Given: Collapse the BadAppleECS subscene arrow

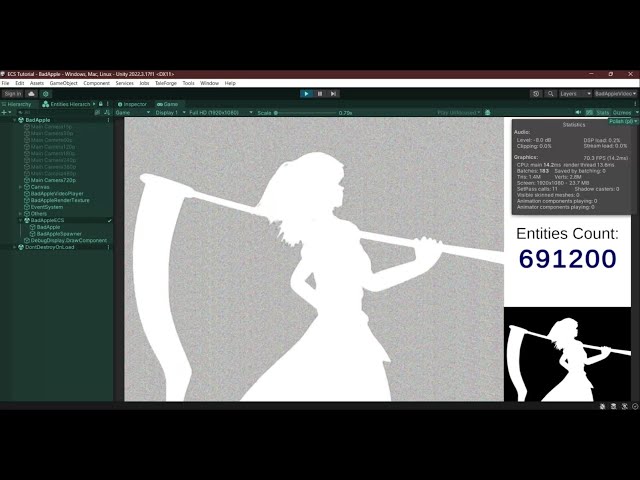Looking at the screenshot, I should click(20, 220).
